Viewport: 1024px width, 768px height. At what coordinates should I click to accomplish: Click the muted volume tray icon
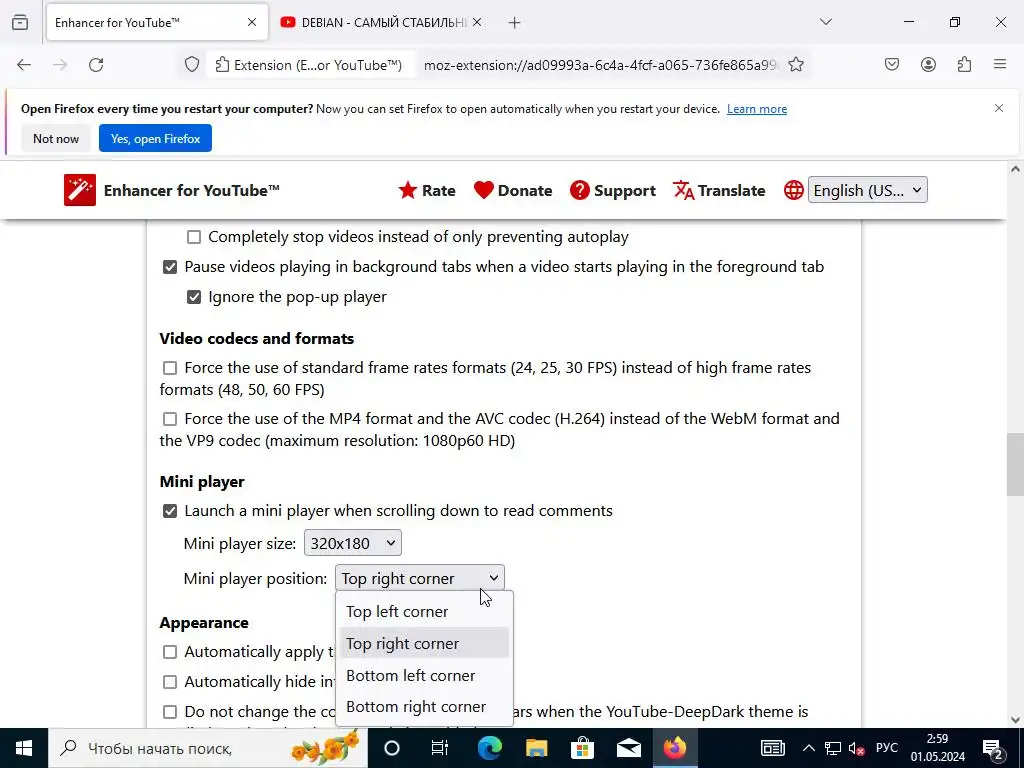click(856, 748)
